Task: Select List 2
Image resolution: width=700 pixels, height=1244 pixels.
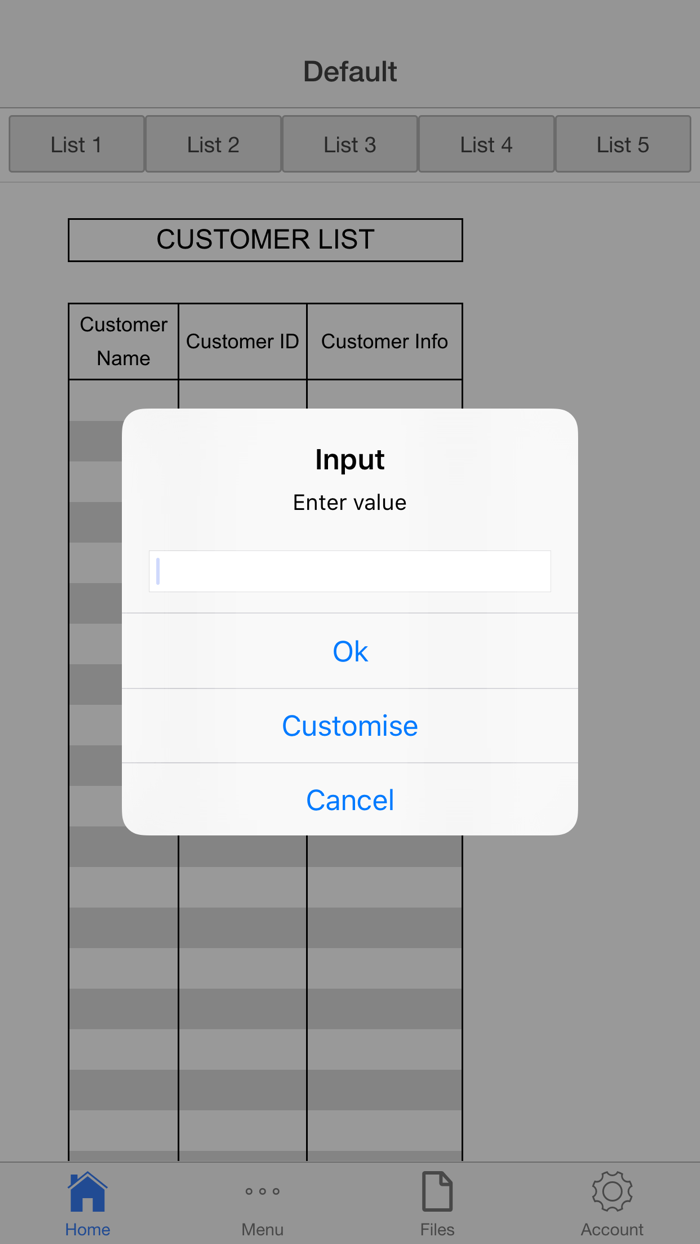Action: tap(212, 144)
